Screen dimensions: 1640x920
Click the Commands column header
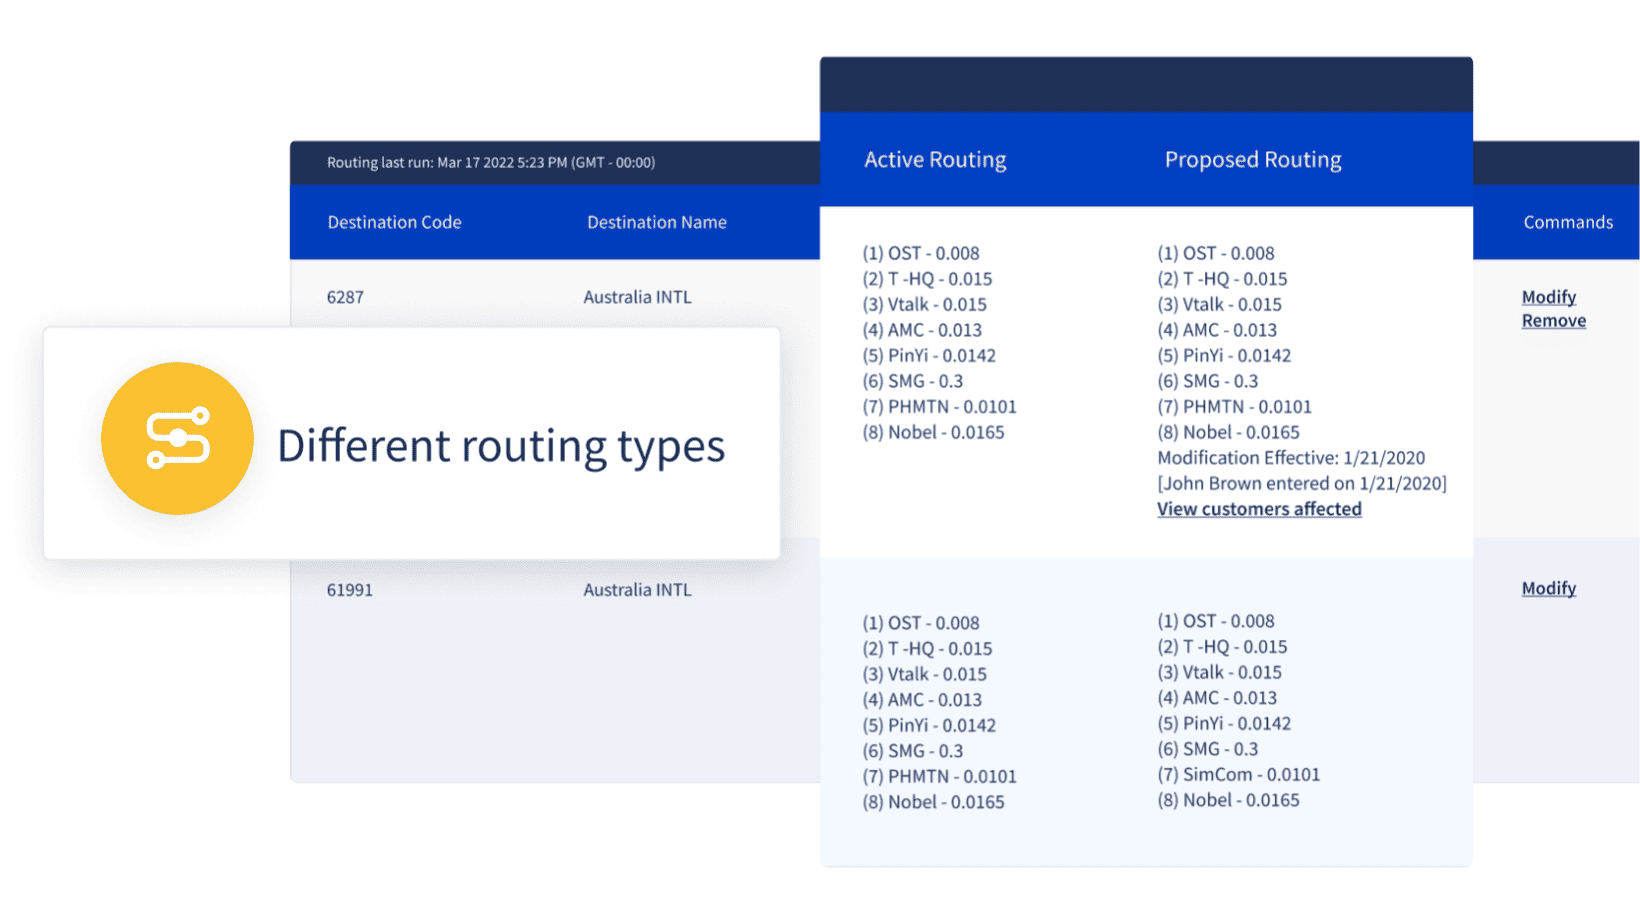1567,222
